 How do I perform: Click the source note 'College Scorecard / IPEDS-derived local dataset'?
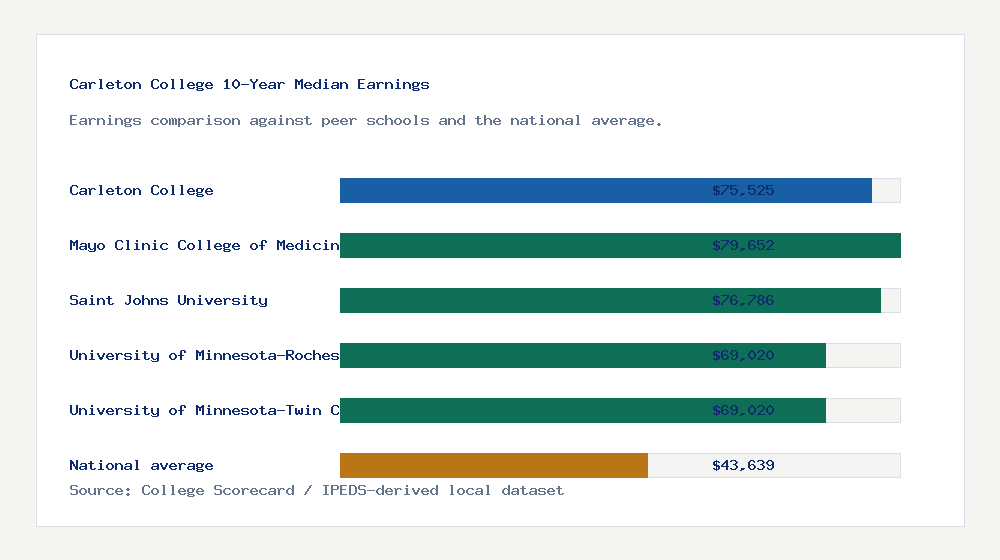(353, 490)
